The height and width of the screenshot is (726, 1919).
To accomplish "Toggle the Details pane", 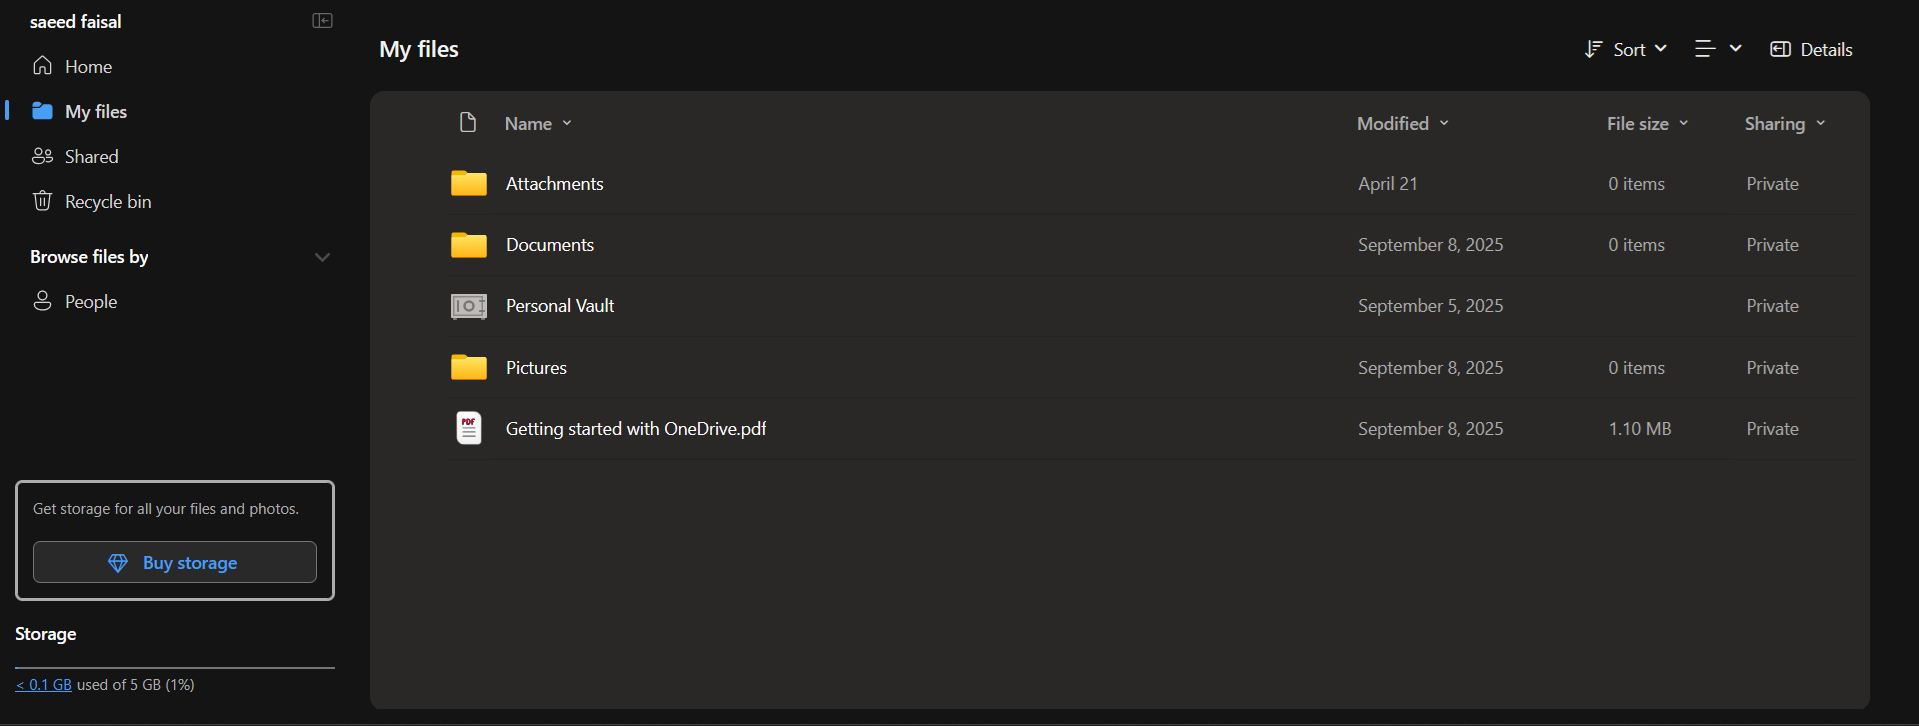I will point(1811,49).
